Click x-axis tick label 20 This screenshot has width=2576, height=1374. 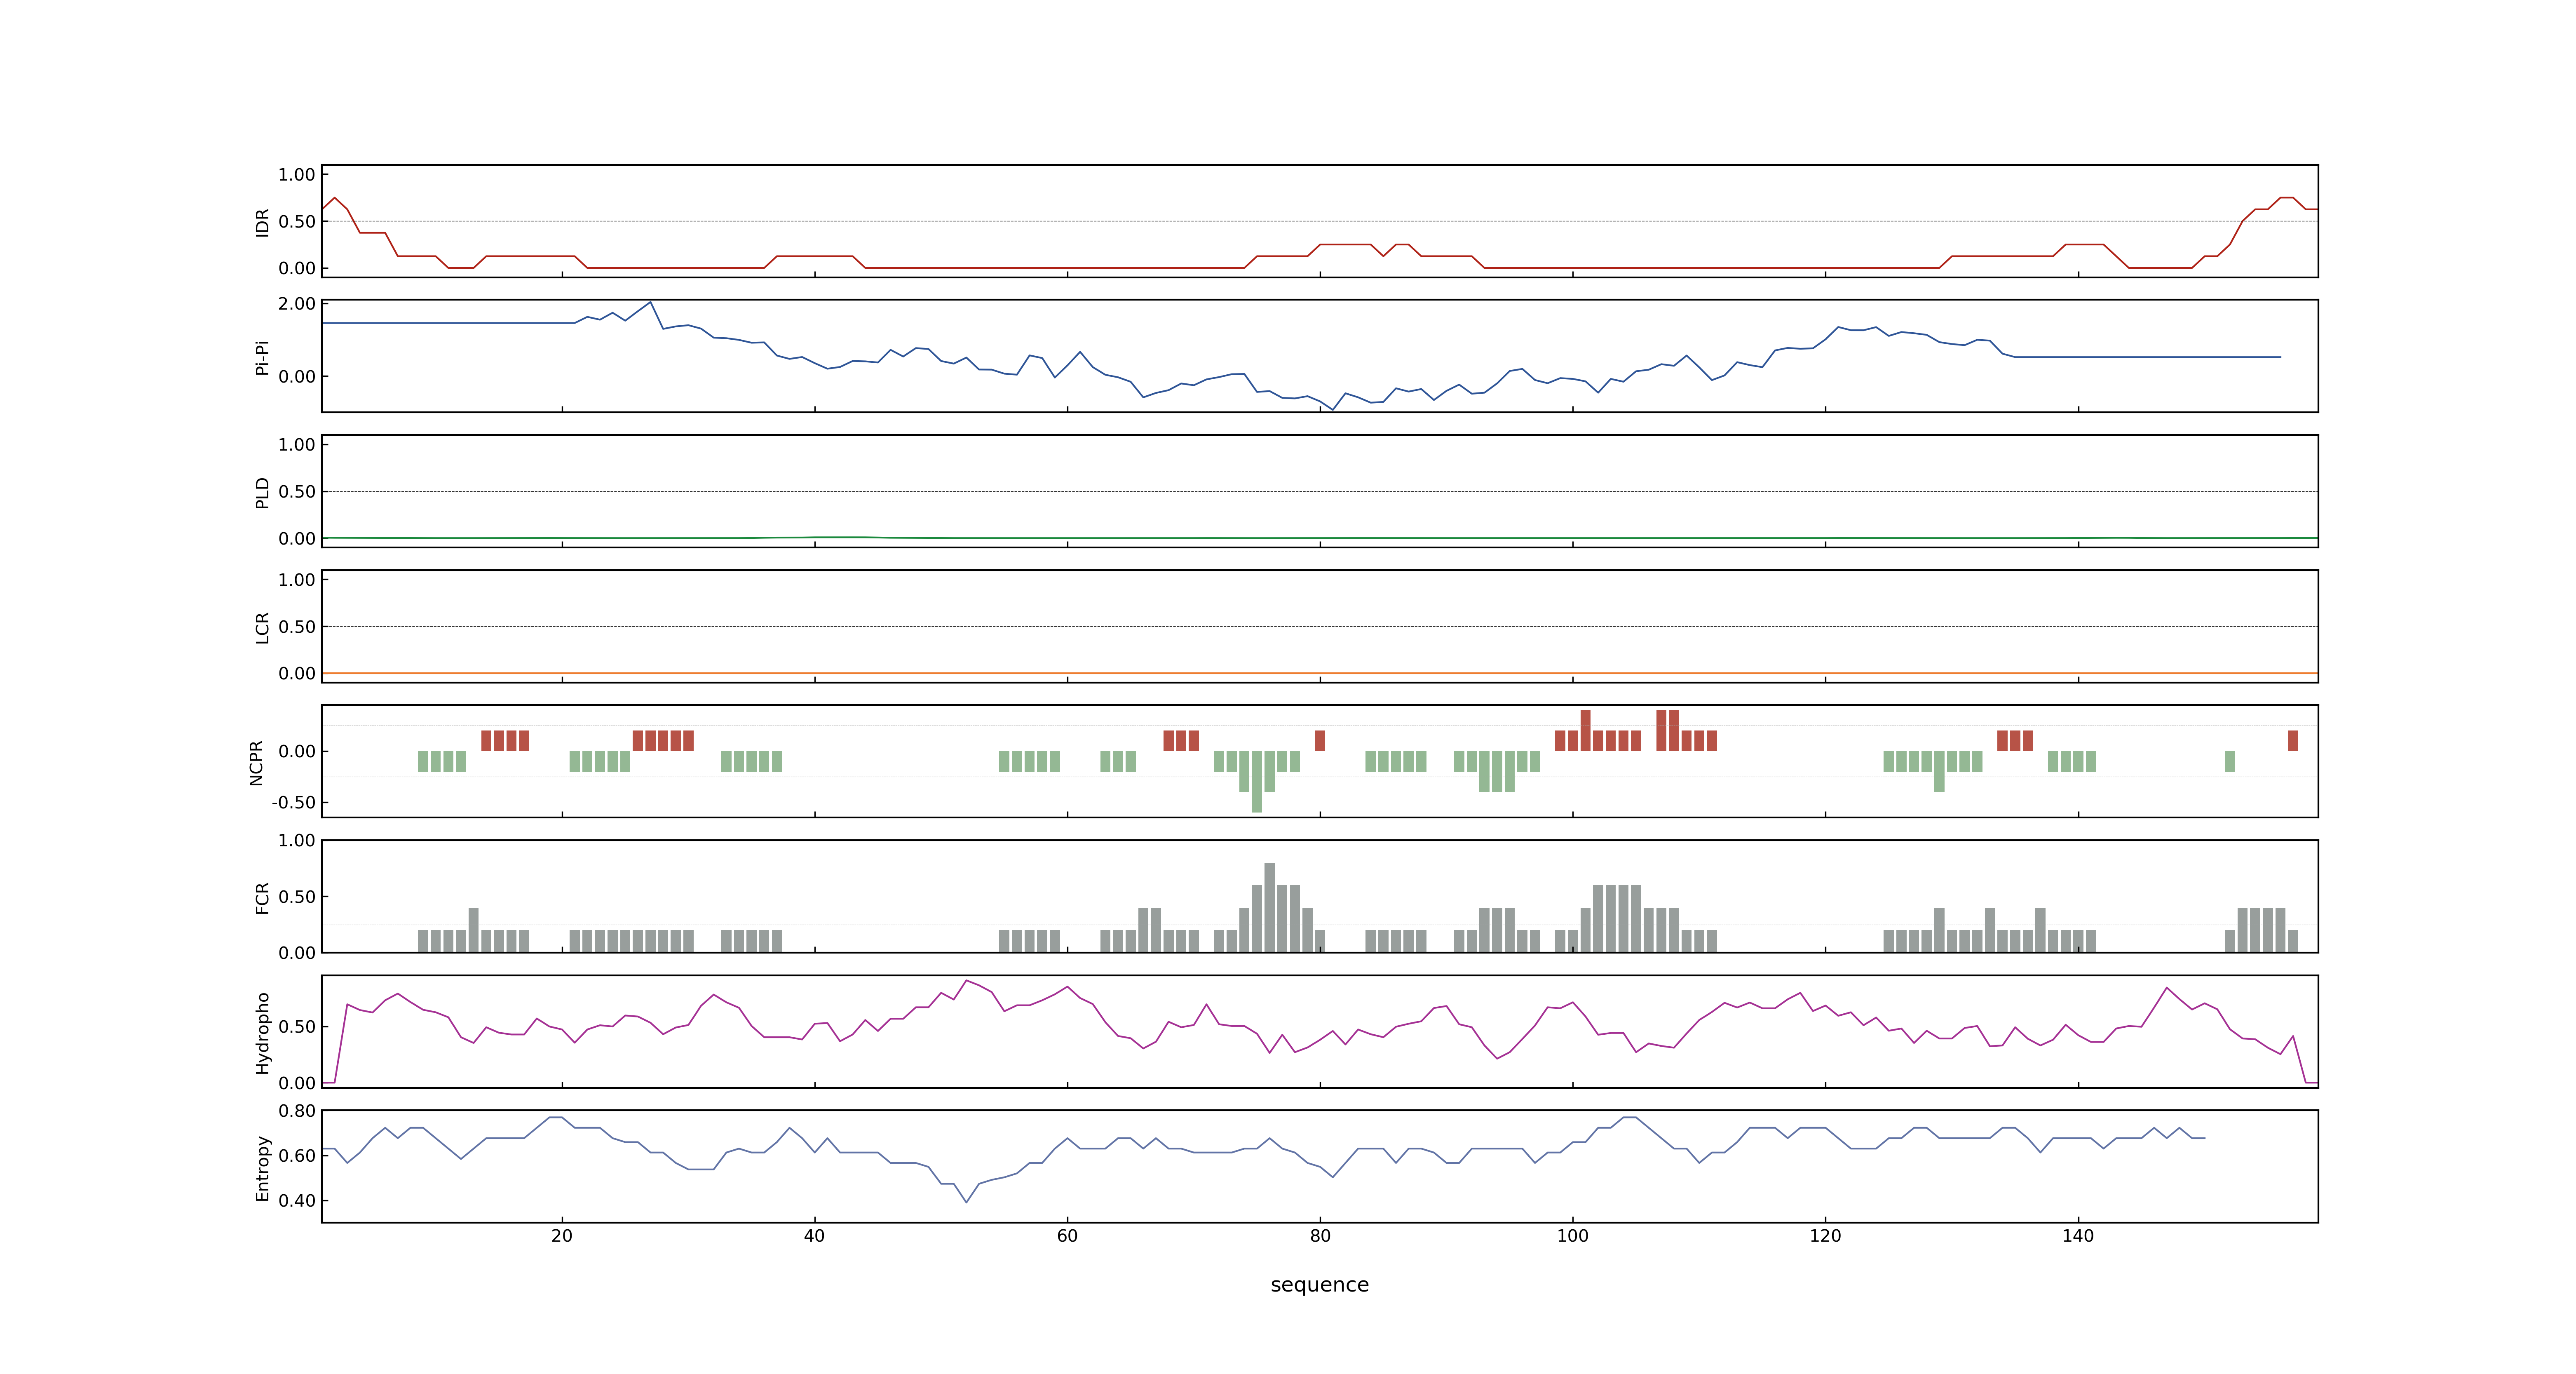pyautogui.click(x=562, y=1236)
